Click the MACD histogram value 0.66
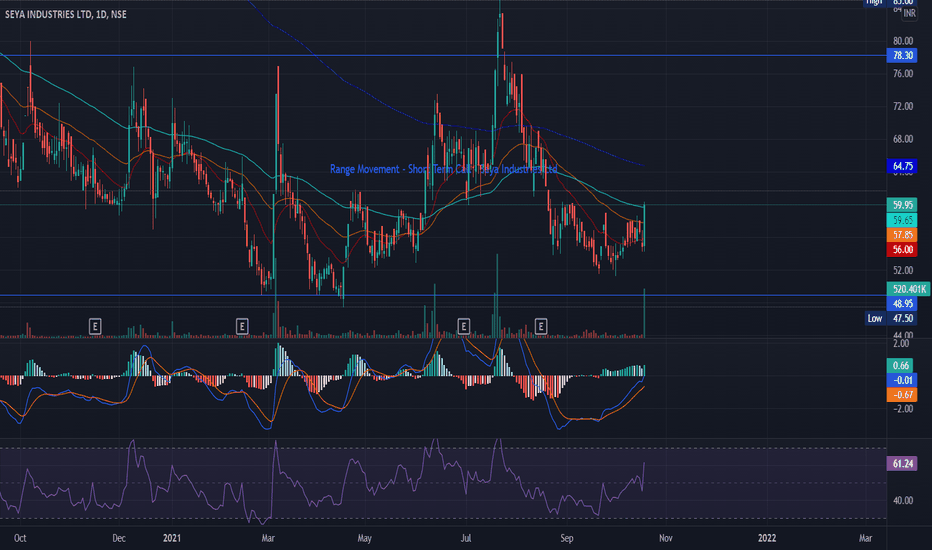 pyautogui.click(x=901, y=366)
